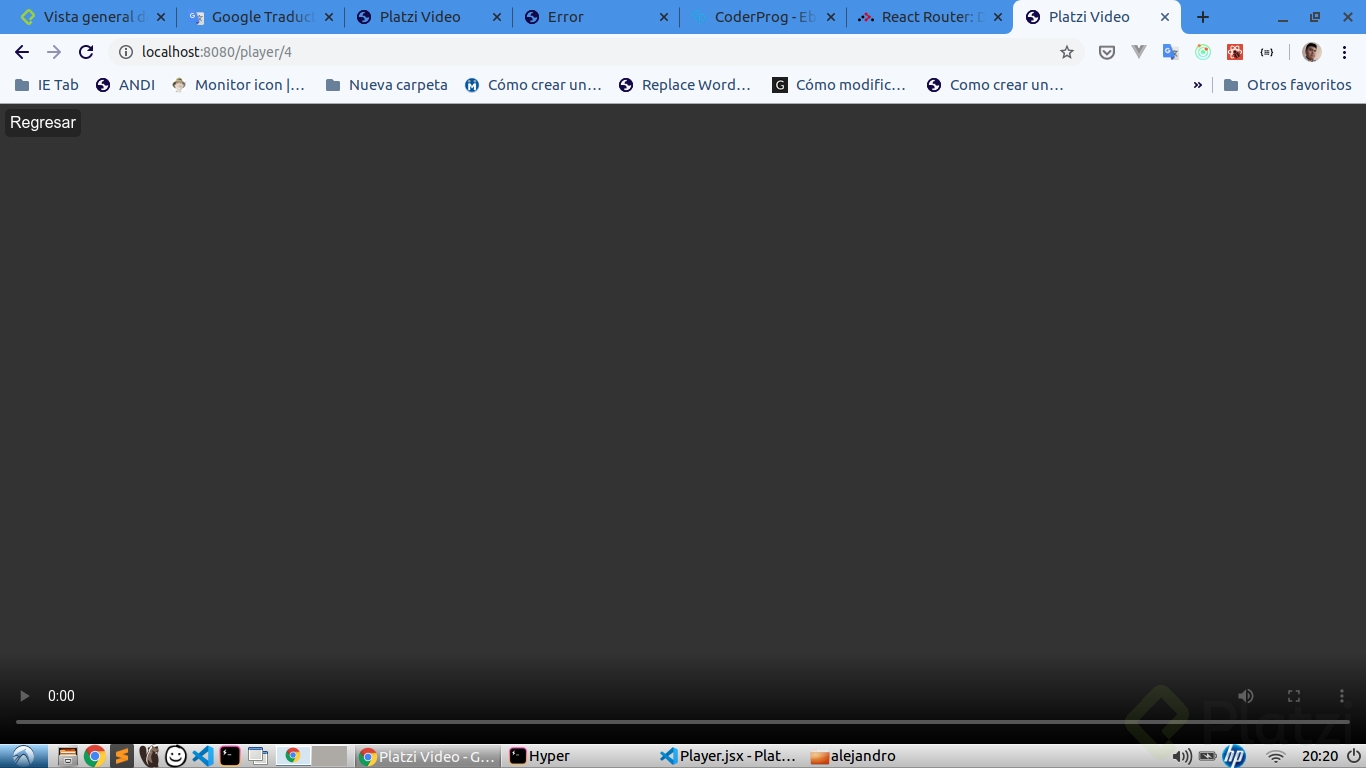Screen dimensions: 1366x768
Task: Mute the video player audio
Action: tap(1246, 696)
